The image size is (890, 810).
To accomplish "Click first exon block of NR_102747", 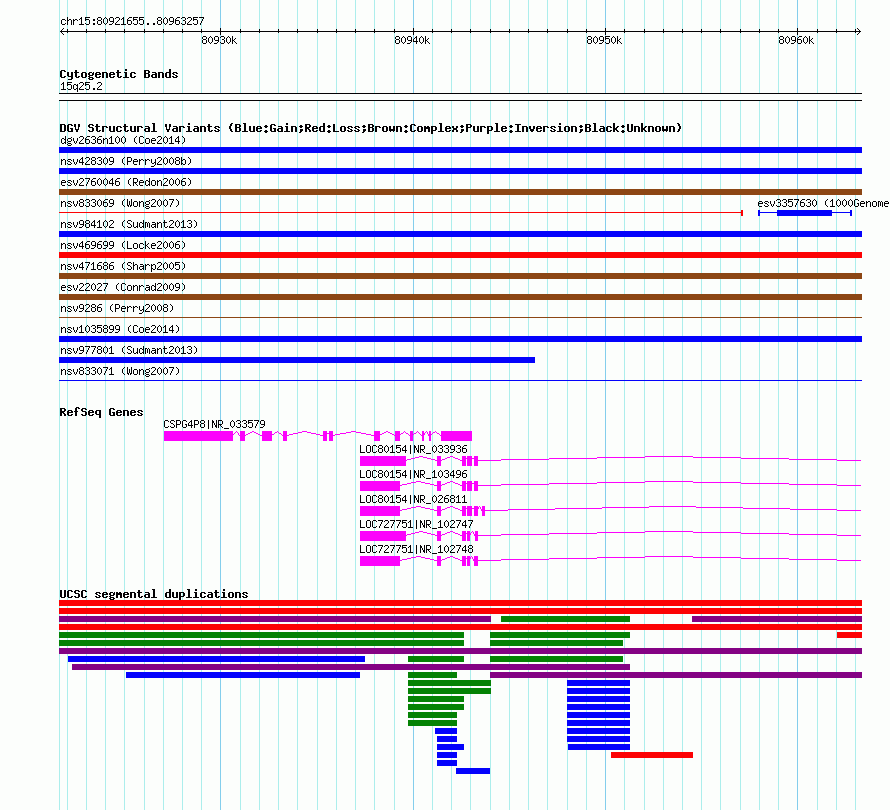I will (x=383, y=536).
